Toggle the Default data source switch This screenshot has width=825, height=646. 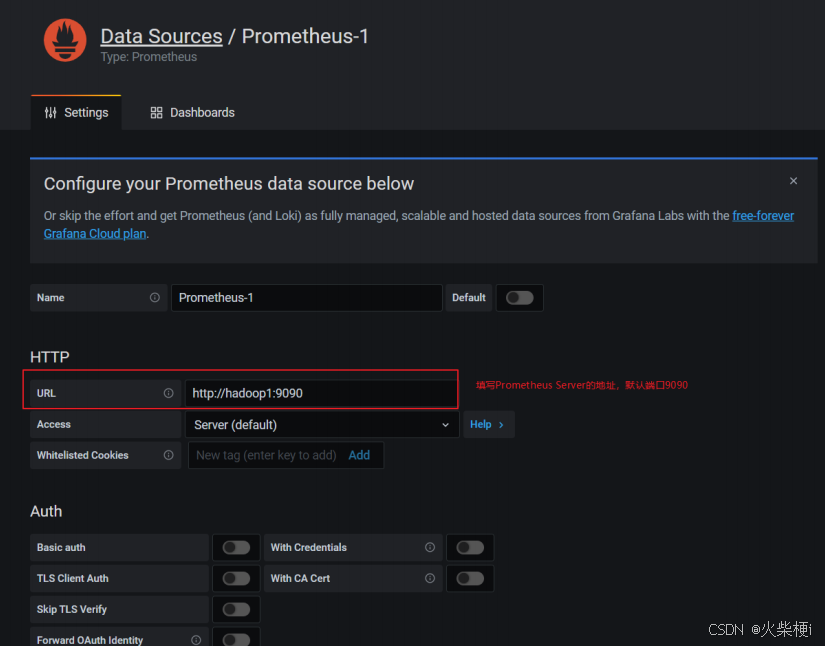tap(519, 298)
